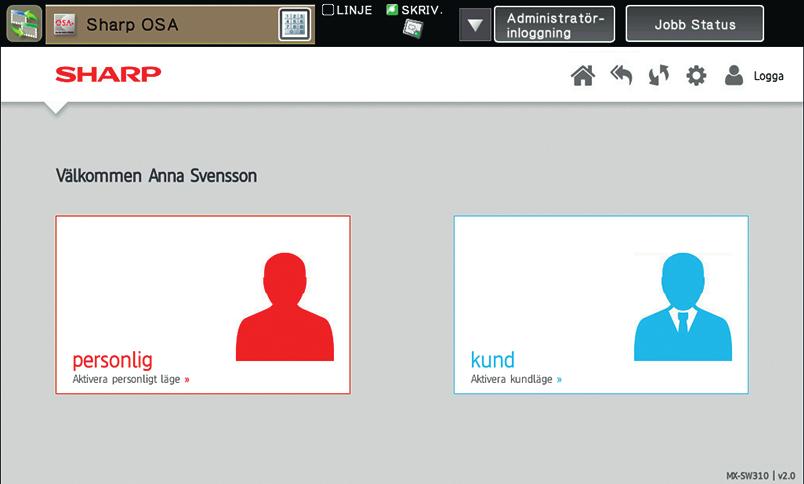804x484 pixels.
Task: Click the red person silhouette
Action: point(285,307)
